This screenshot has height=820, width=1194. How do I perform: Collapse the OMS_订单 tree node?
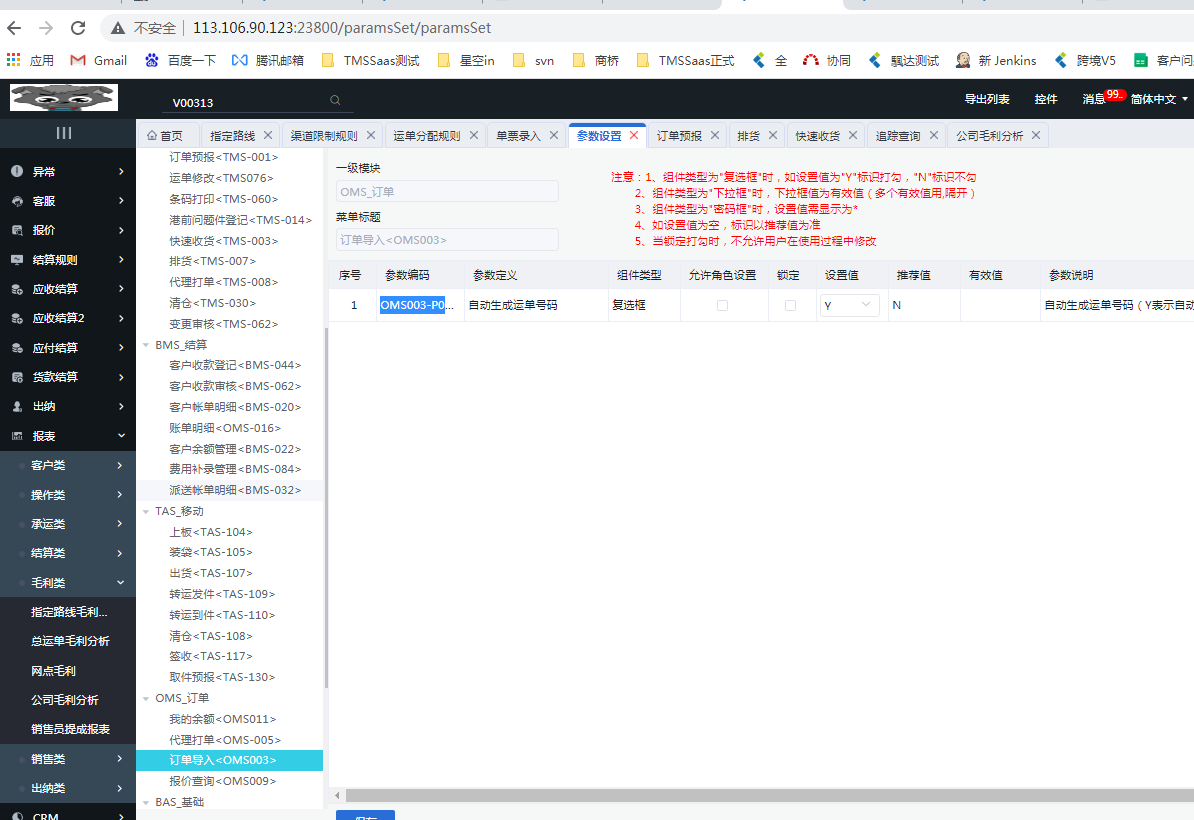click(146, 698)
